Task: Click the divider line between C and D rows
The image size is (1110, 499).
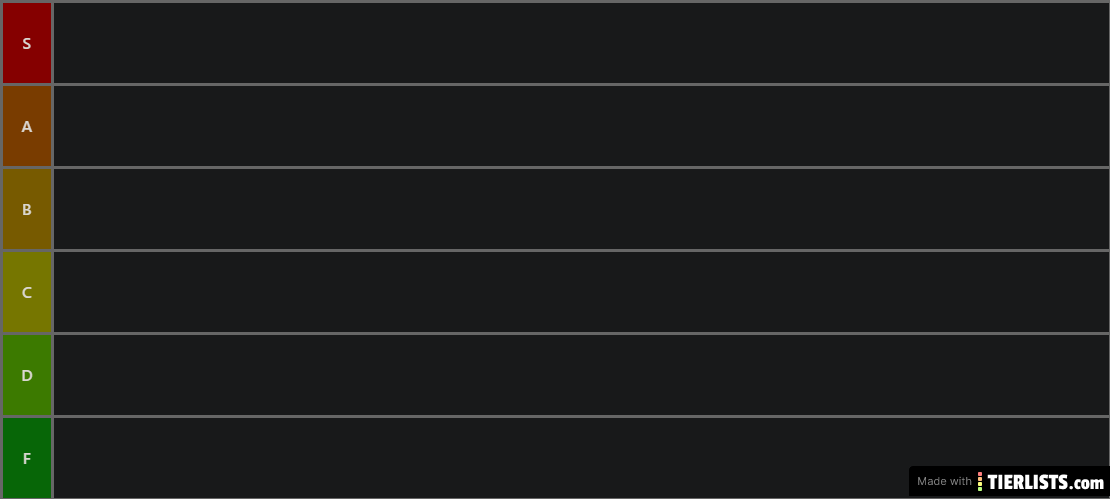Action: click(x=555, y=333)
